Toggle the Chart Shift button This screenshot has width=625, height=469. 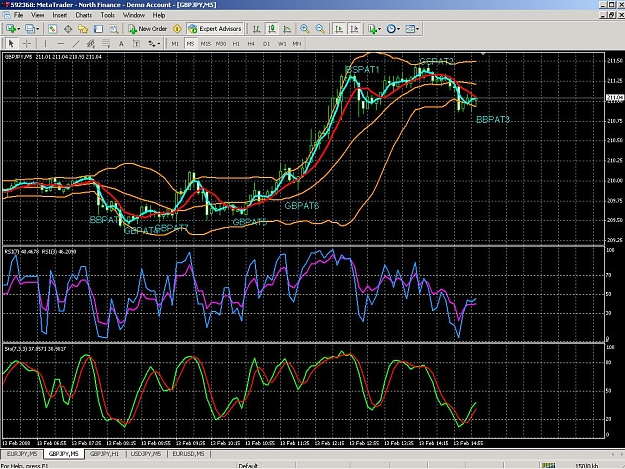point(354,29)
